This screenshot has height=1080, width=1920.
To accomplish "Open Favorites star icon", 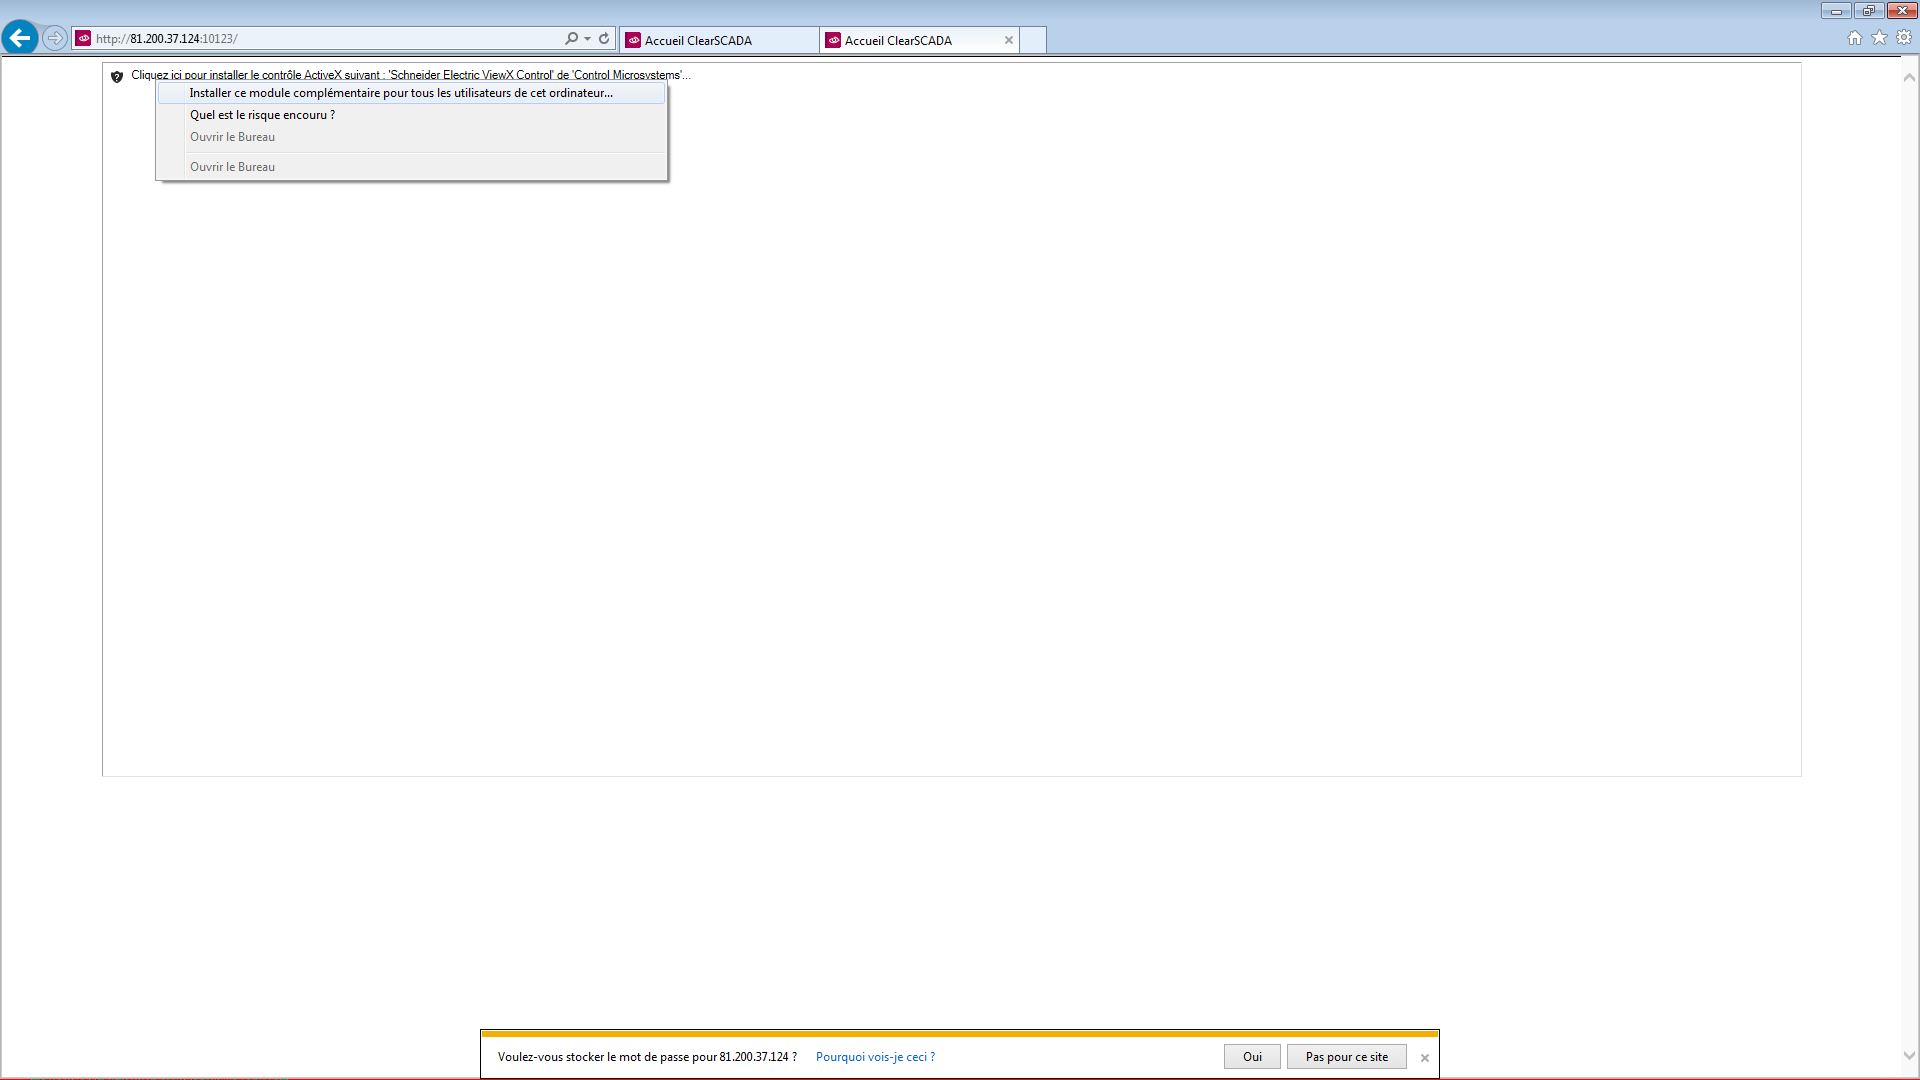I will tap(1879, 38).
